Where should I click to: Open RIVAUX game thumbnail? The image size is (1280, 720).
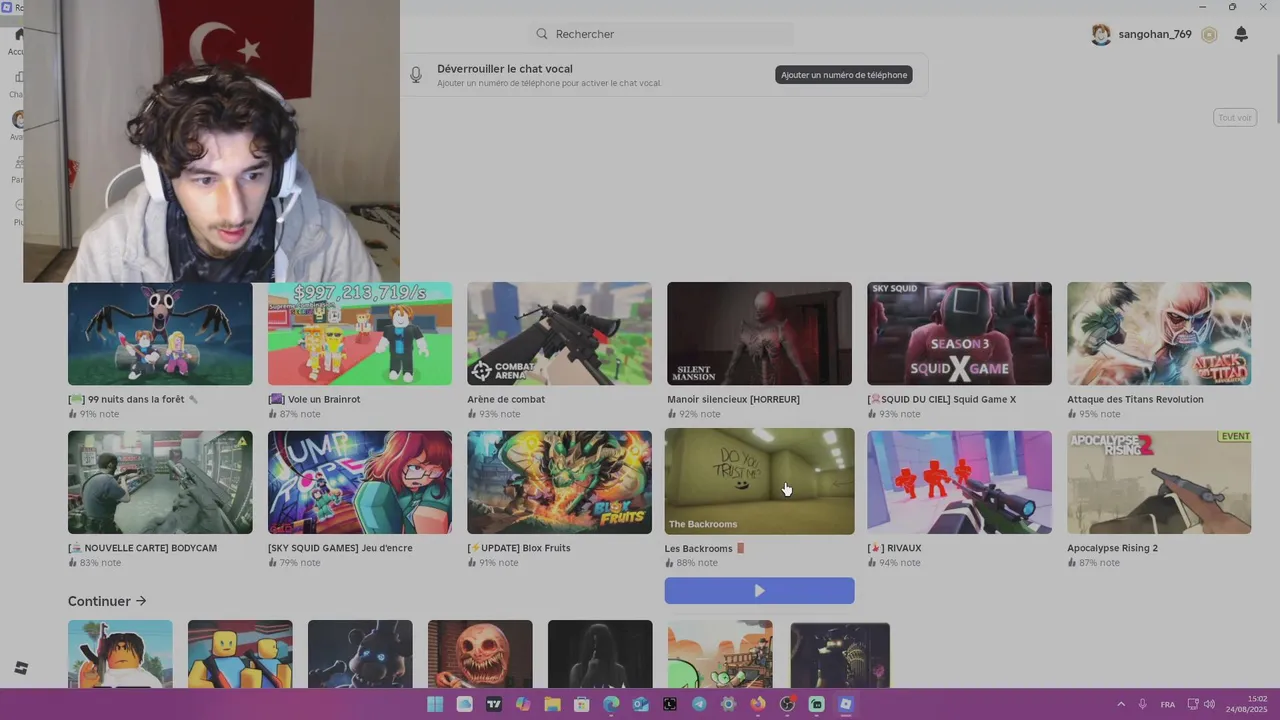click(x=959, y=482)
